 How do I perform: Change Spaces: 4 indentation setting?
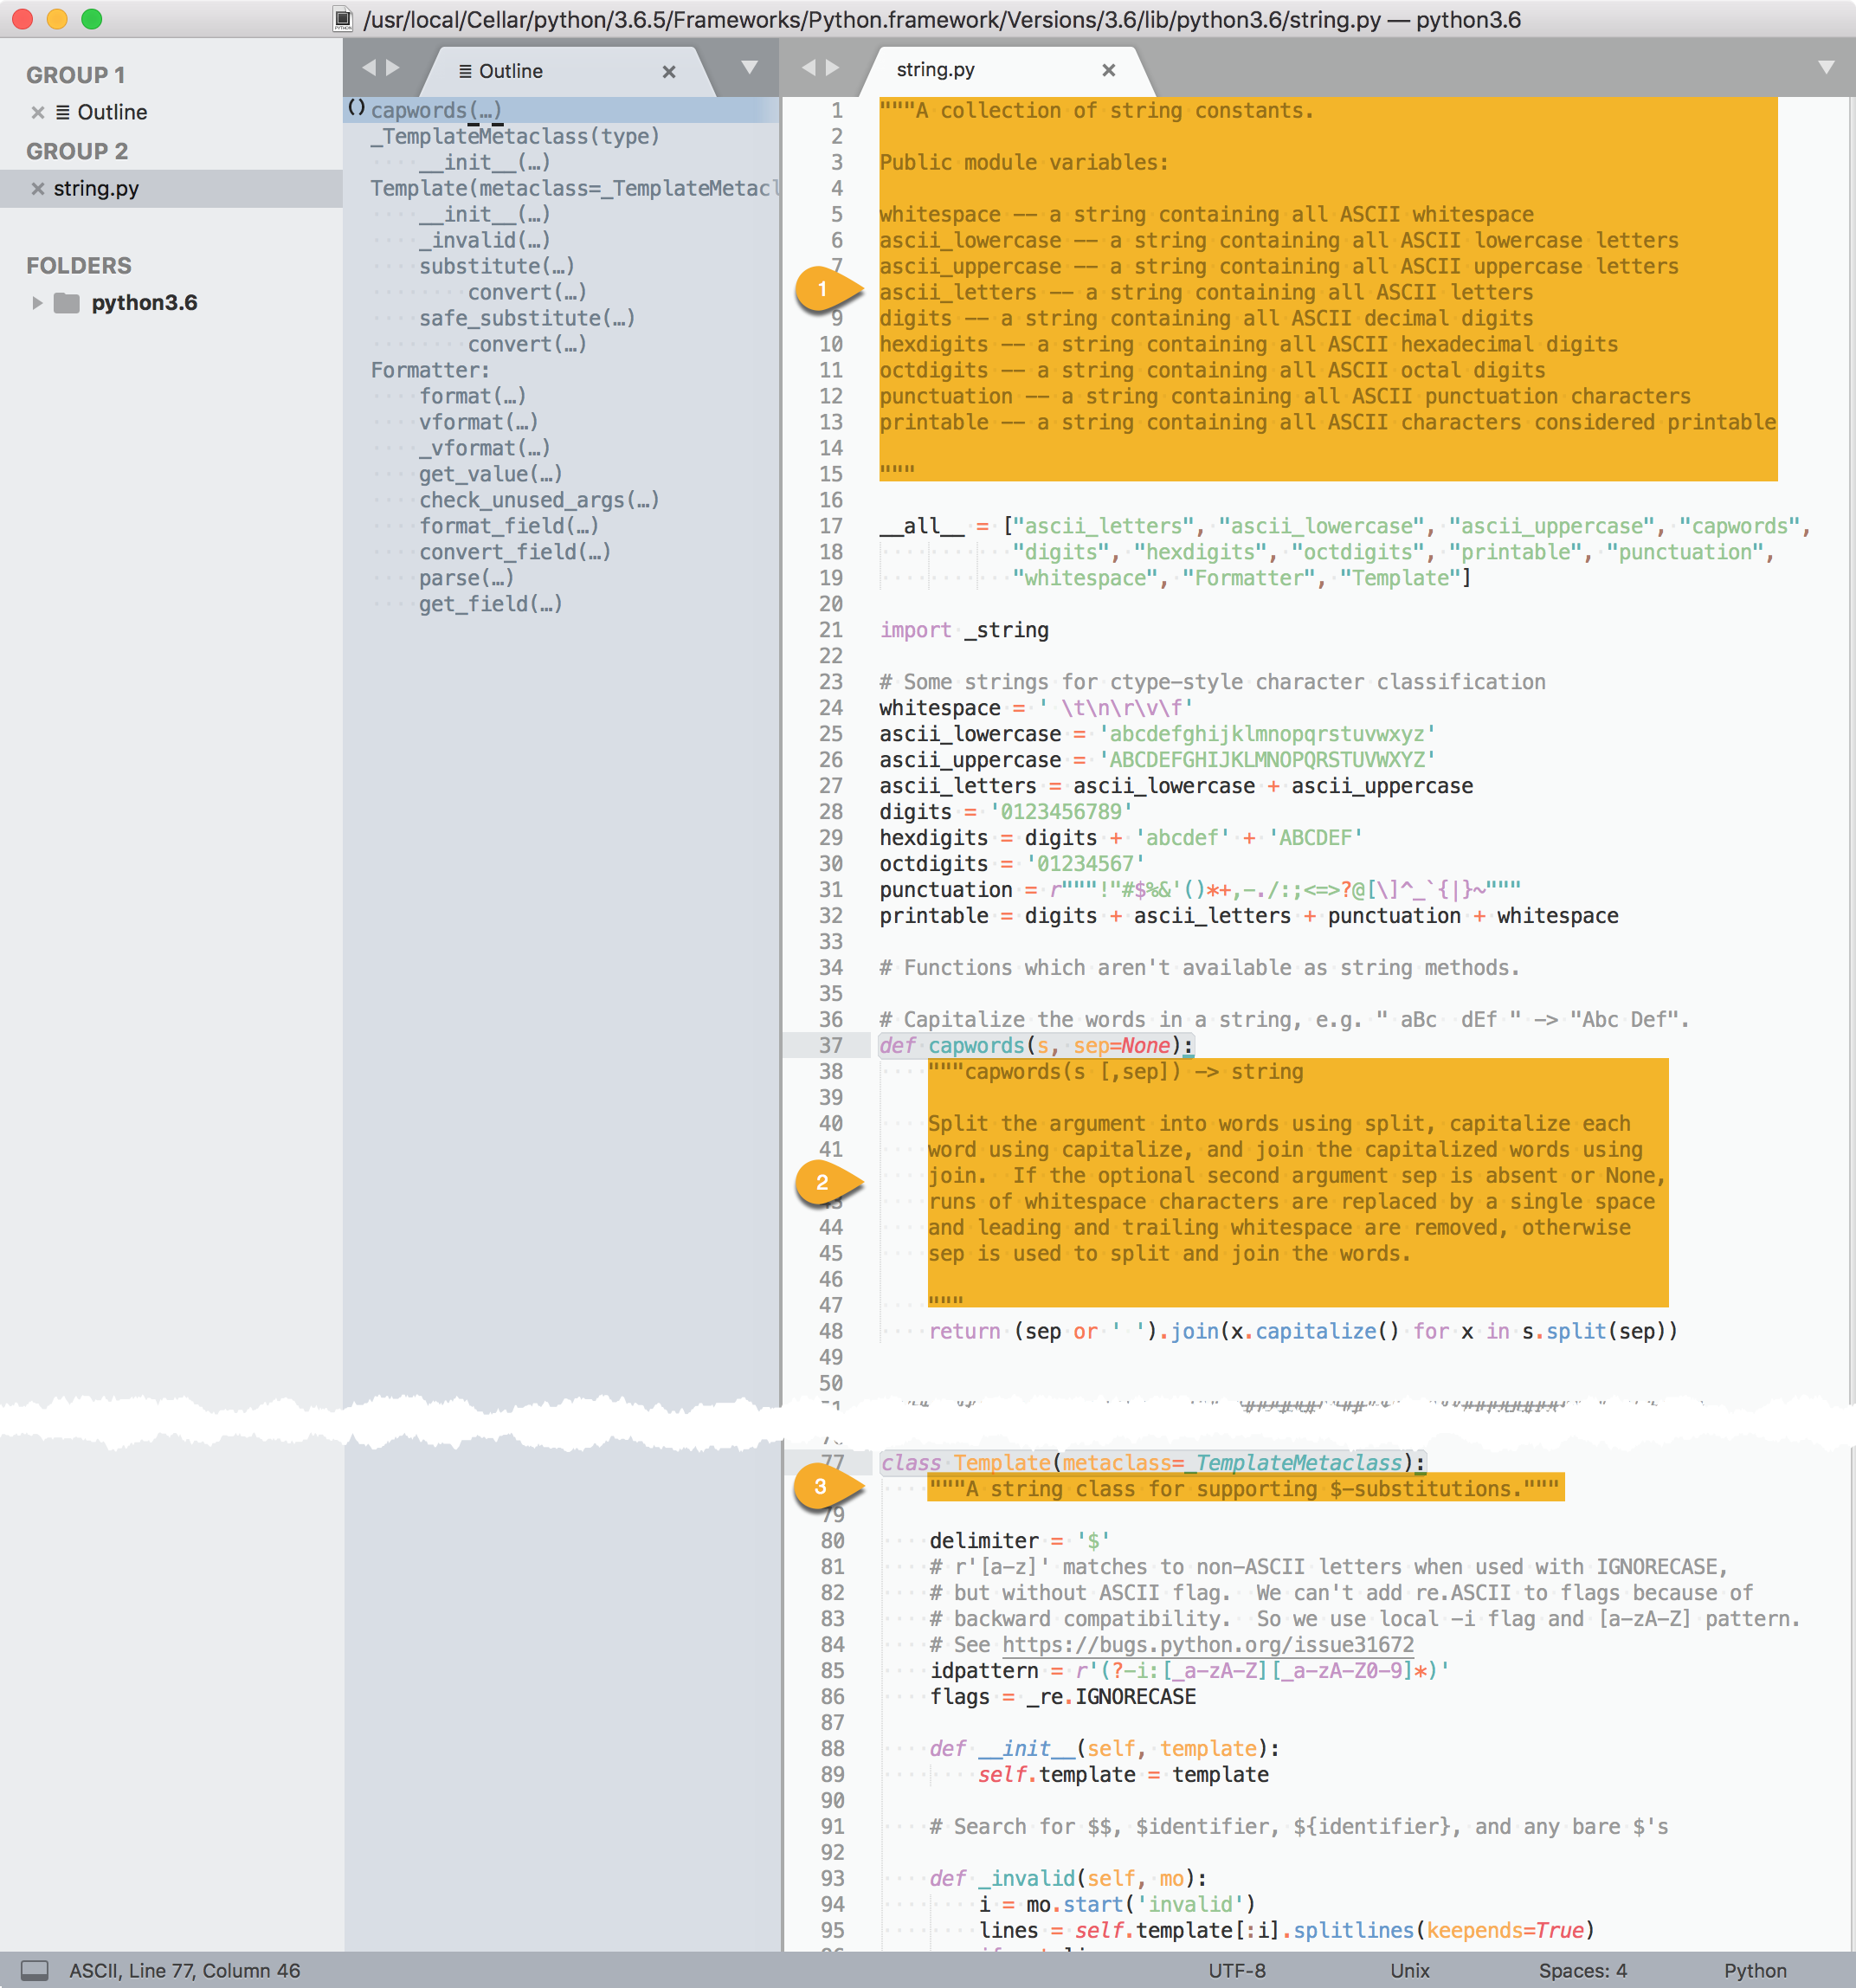pyautogui.click(x=1582, y=1970)
